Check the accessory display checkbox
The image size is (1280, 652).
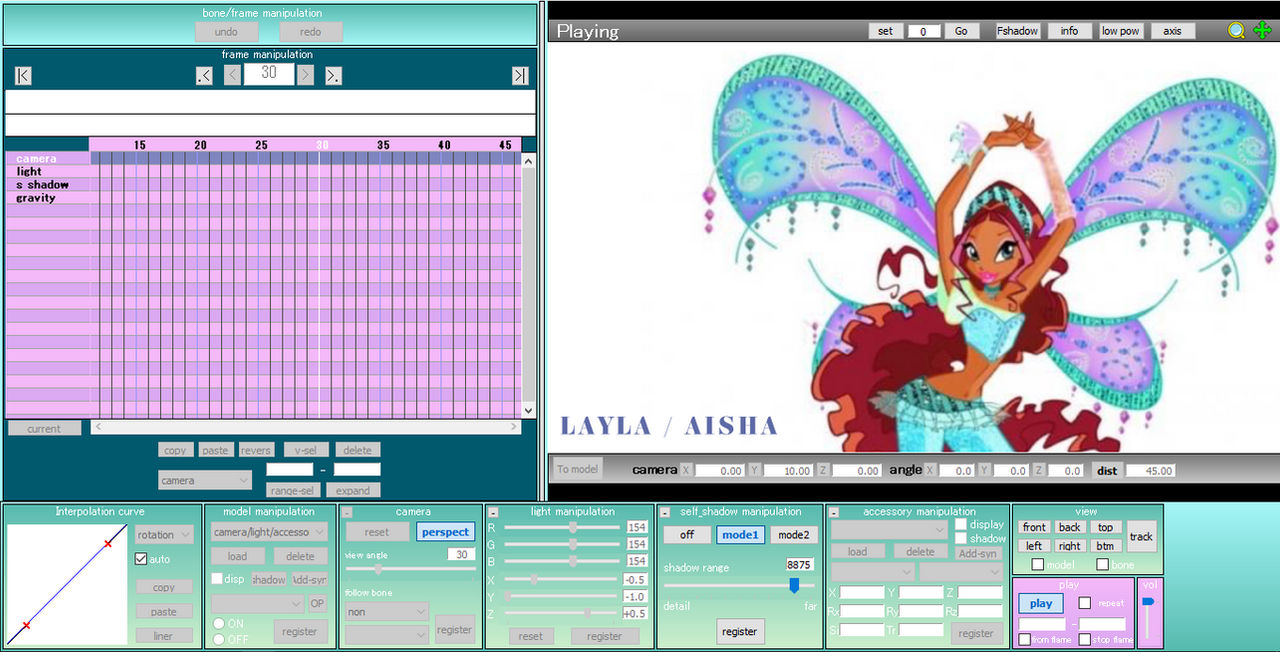pos(961,524)
